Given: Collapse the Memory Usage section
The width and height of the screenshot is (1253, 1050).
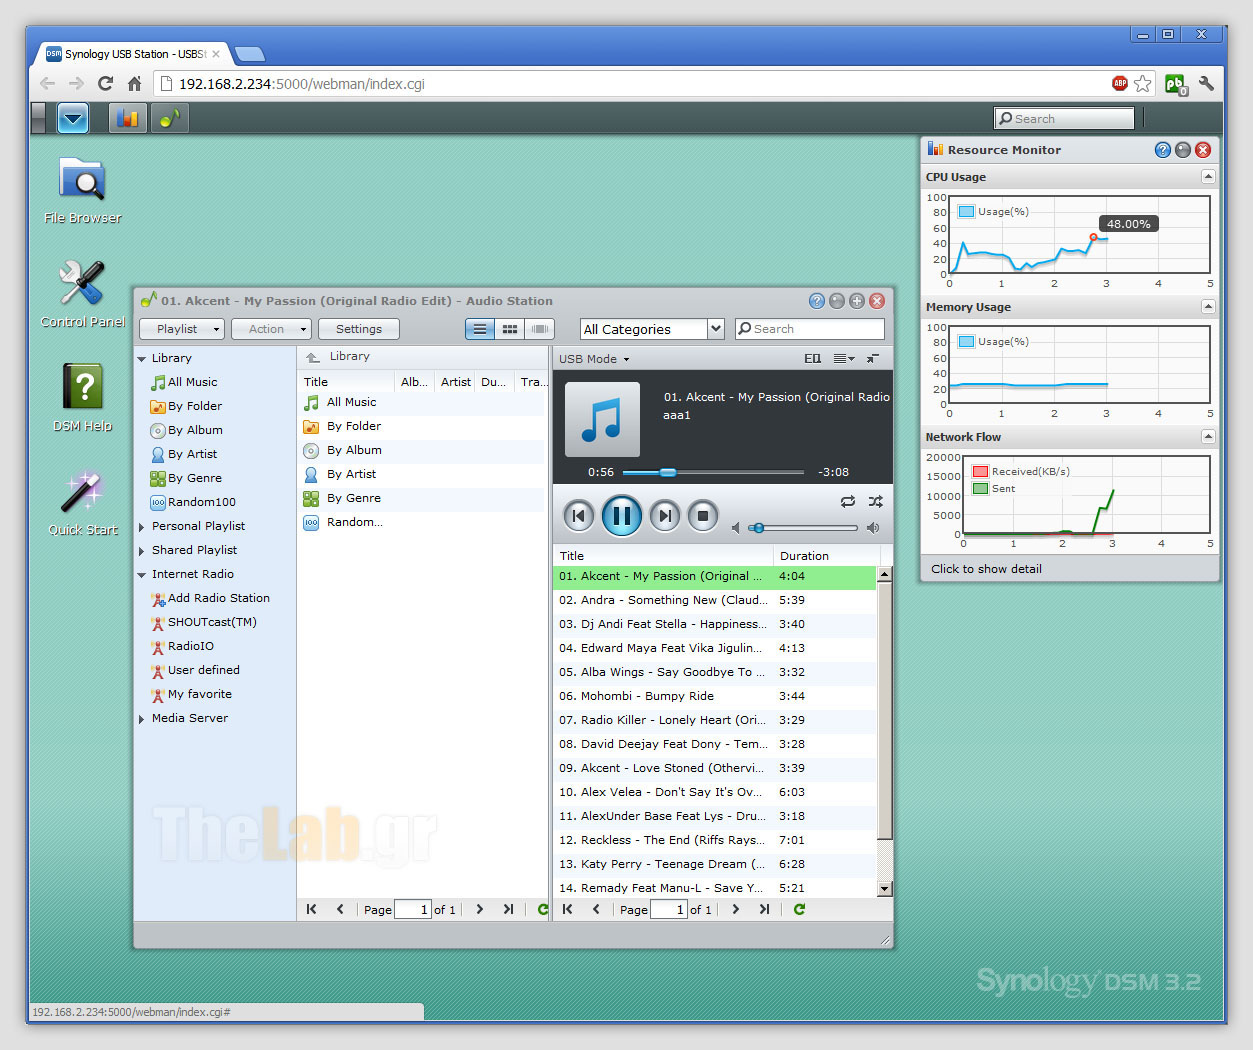Looking at the screenshot, I should coord(1208,307).
